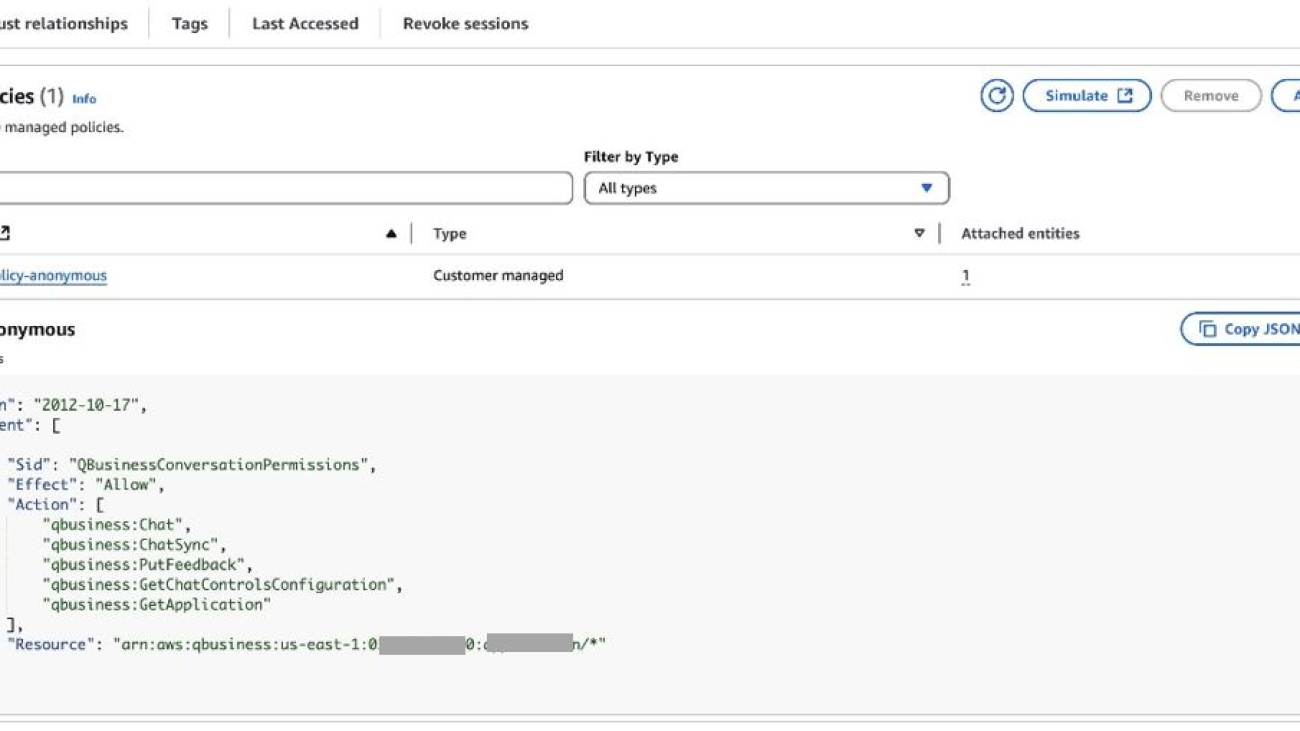Open the Filter by Type dropdown
Viewport: 1300px width, 731px height.
click(x=766, y=188)
